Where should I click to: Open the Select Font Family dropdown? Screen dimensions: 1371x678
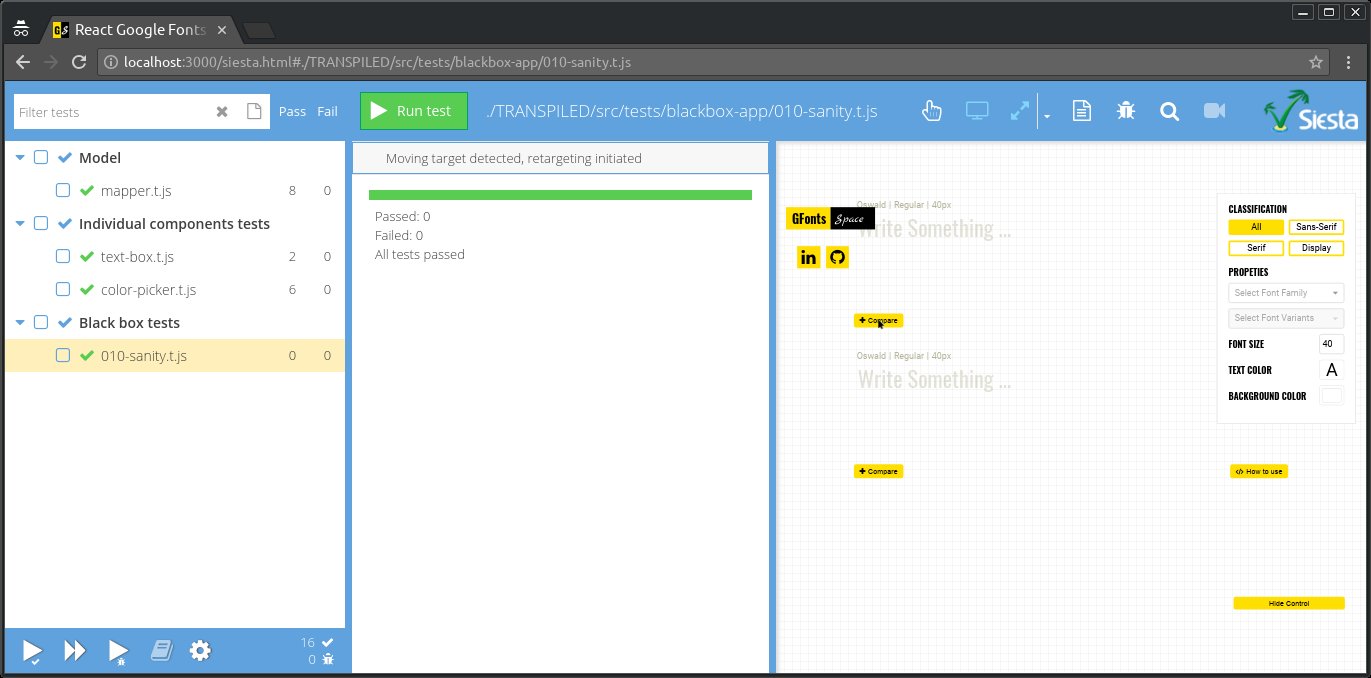click(1286, 293)
